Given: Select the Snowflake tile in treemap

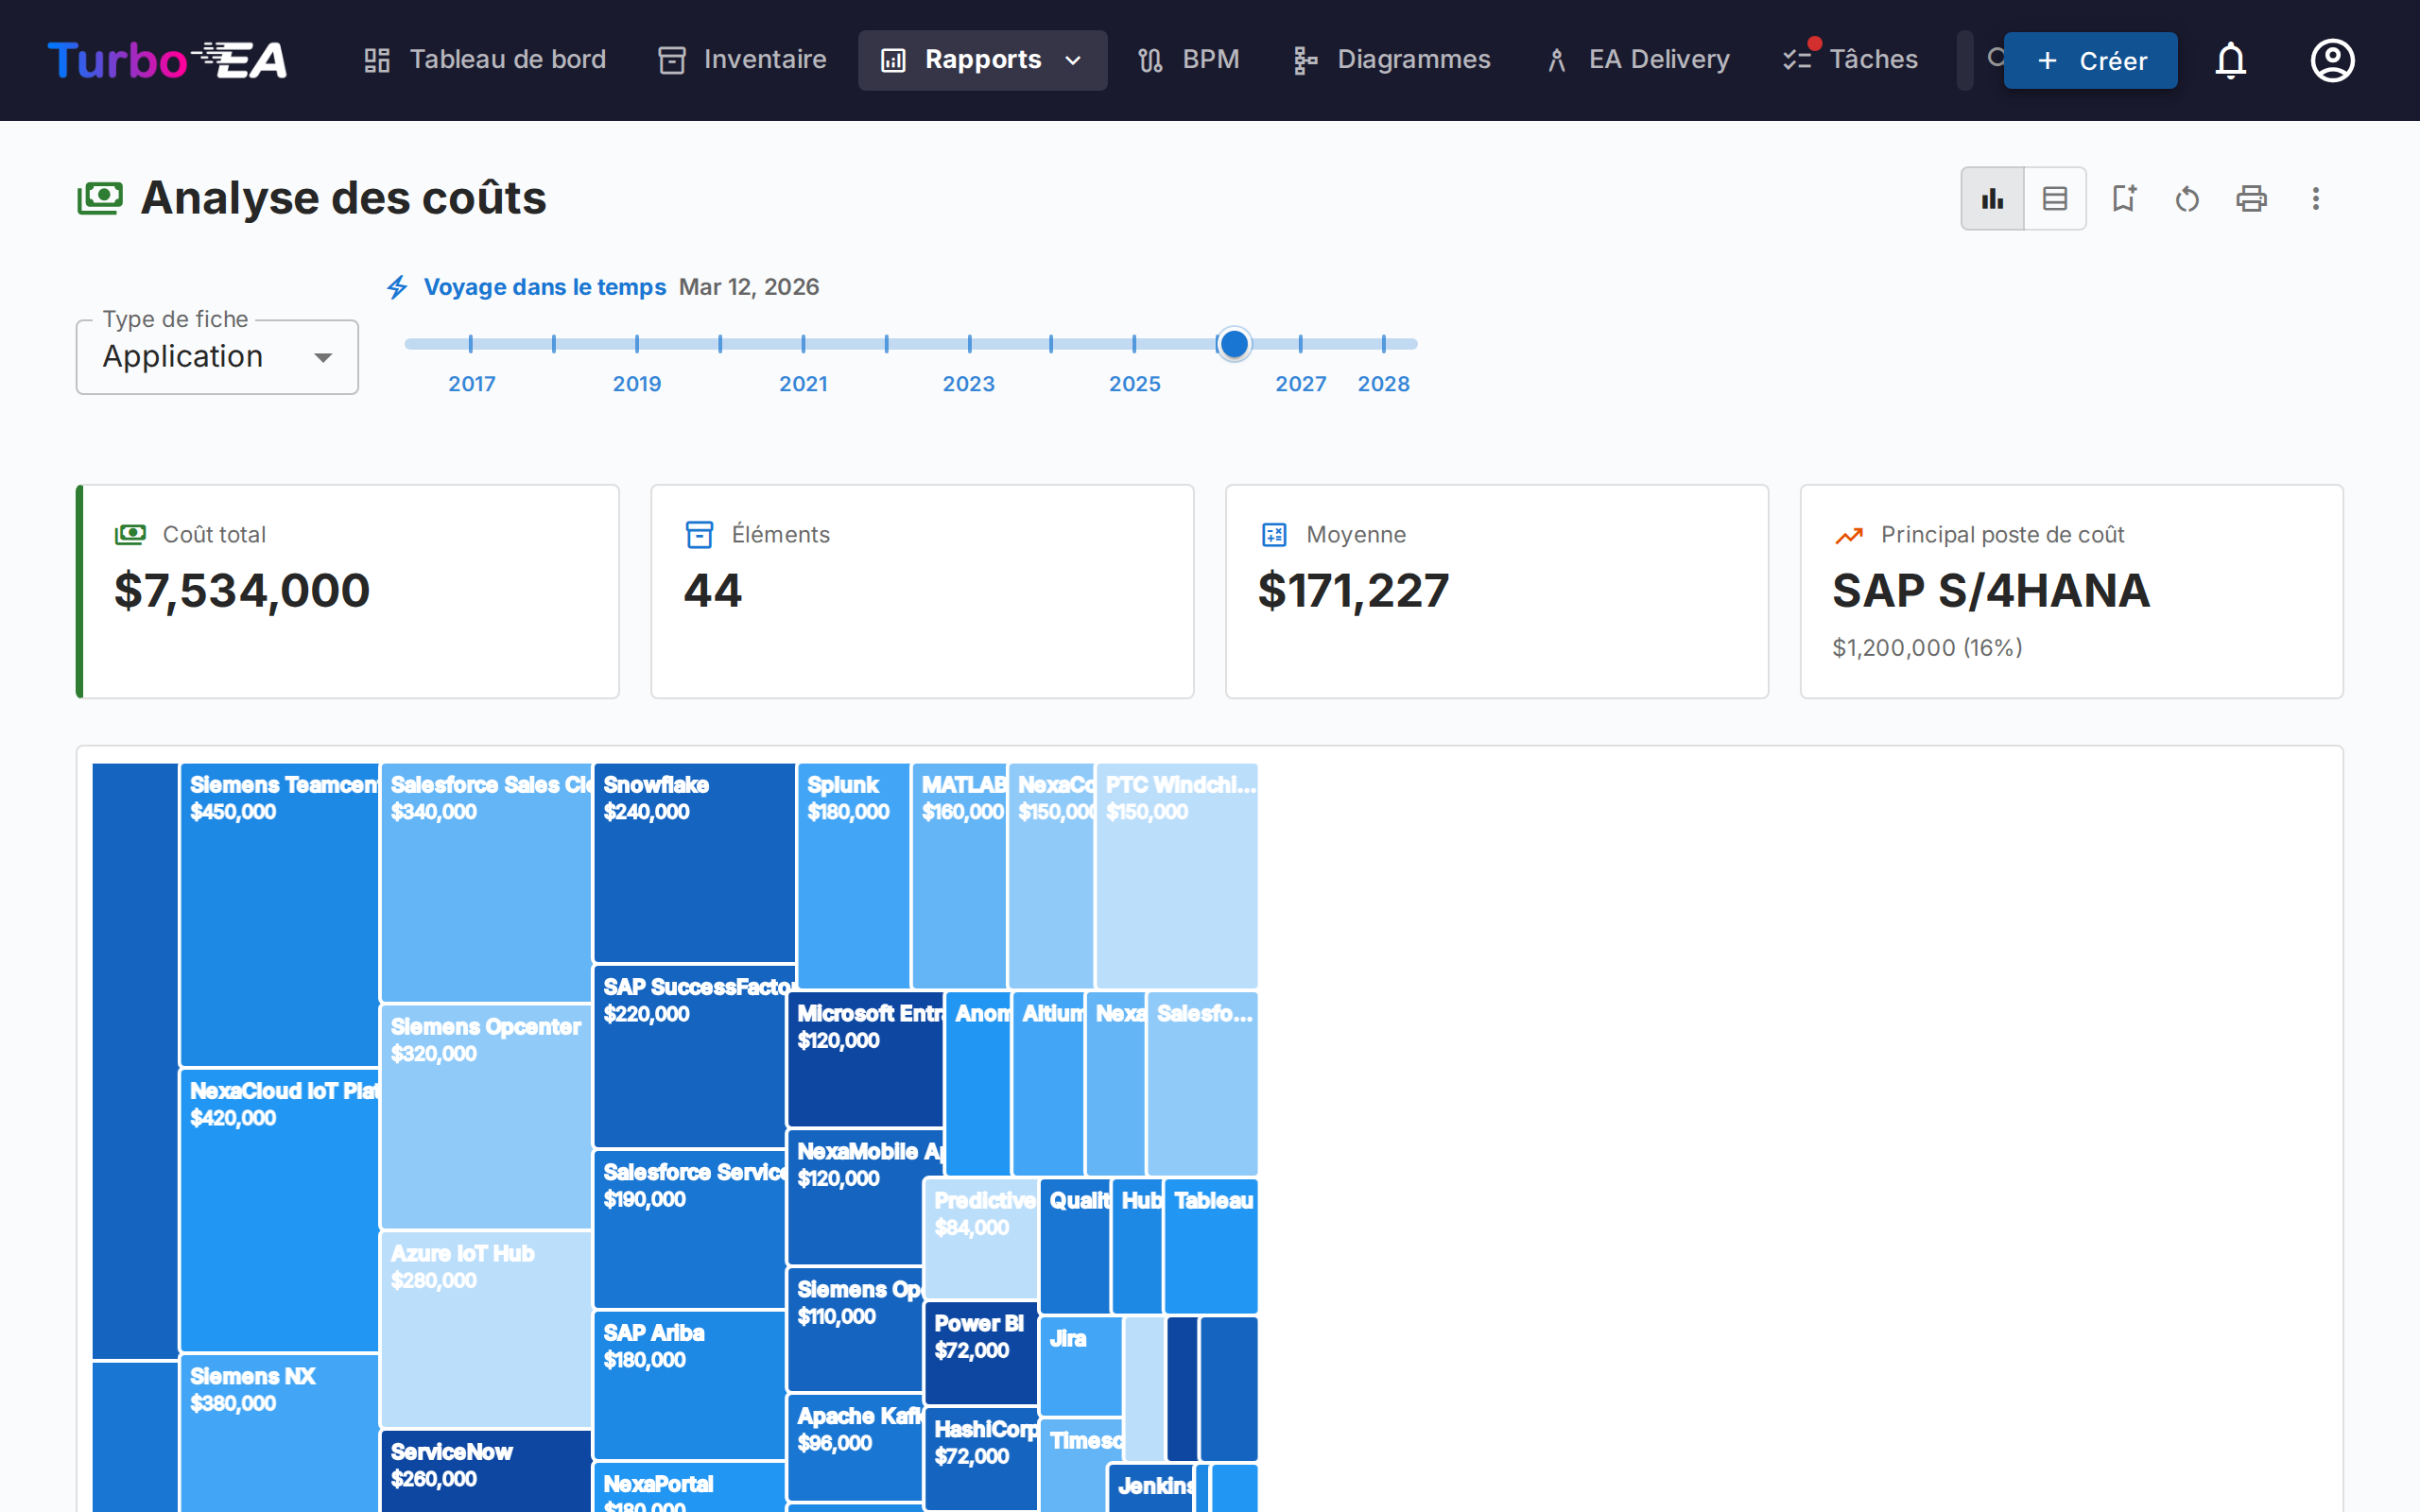Looking at the screenshot, I should pyautogui.click(x=694, y=862).
